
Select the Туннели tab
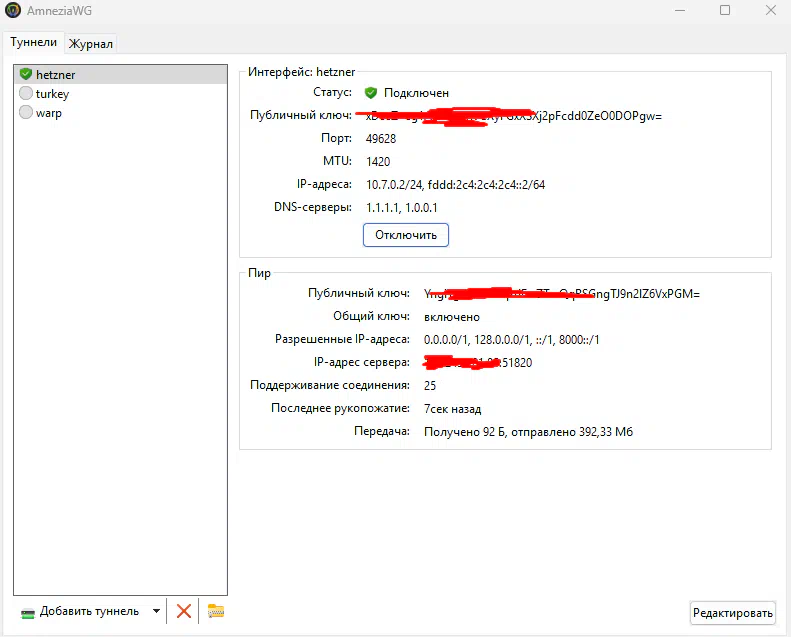pos(33,42)
